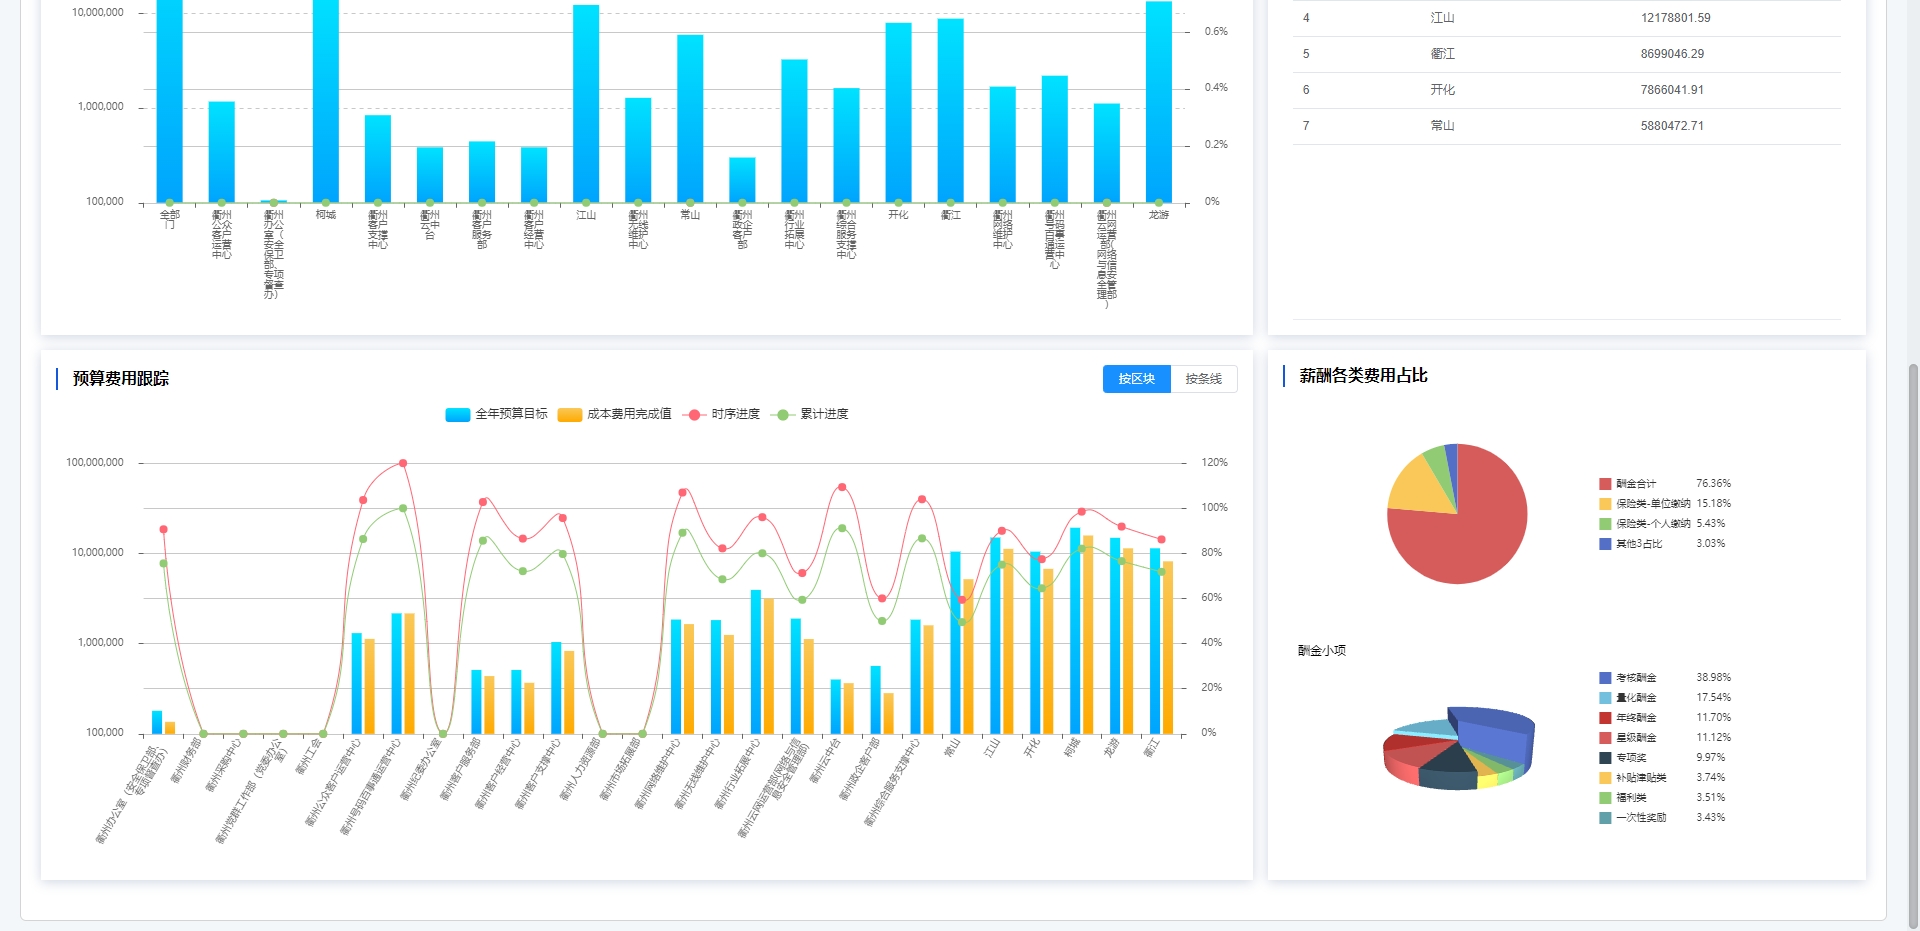Image resolution: width=1920 pixels, height=931 pixels.
Task: Click the 柯城 bar in the top chart
Action: coord(326,100)
